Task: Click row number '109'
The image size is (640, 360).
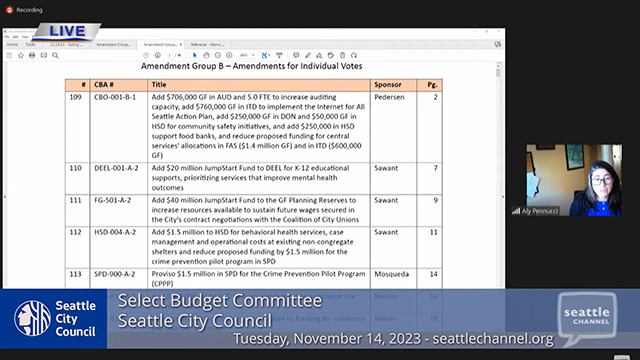Action: click(x=76, y=97)
